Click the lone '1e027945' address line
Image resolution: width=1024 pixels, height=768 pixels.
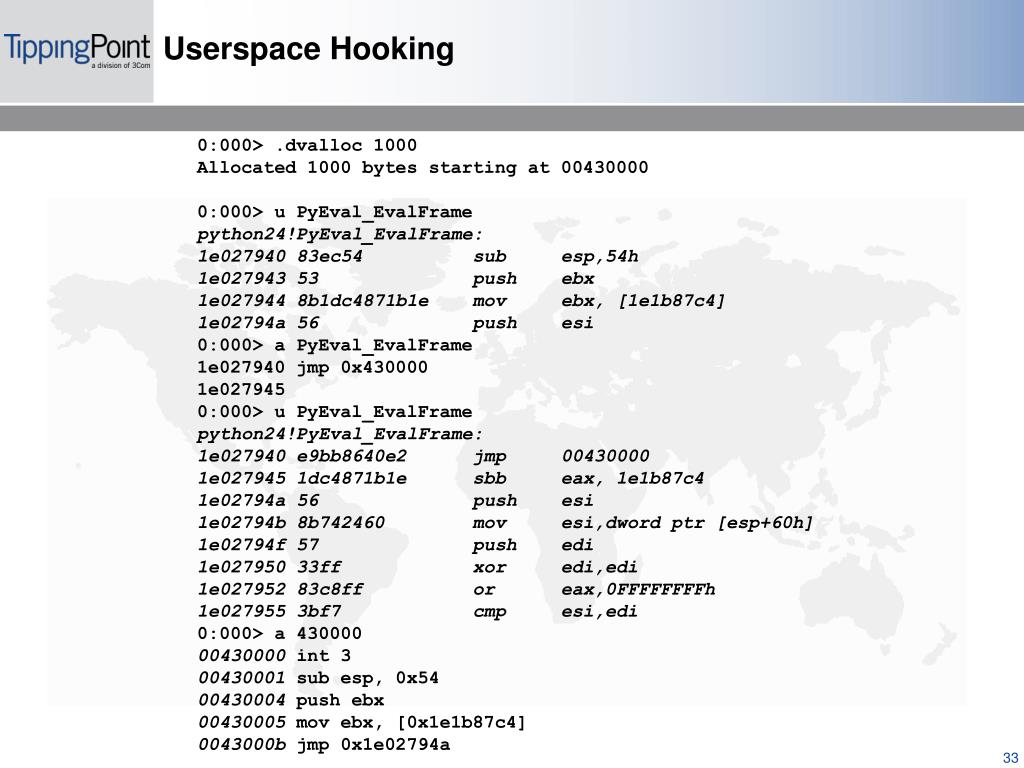point(241,389)
